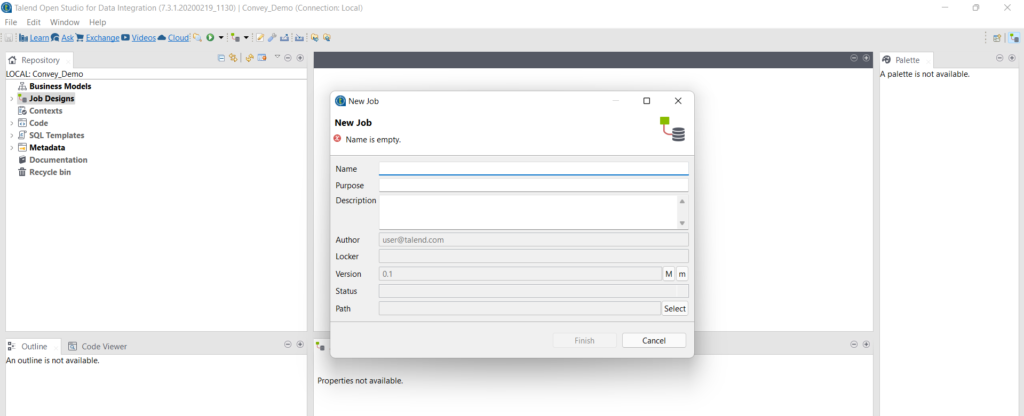Image resolution: width=1024 pixels, height=416 pixels.
Task: Open the dropdown arrow beside the Run icon
Action: click(x=221, y=37)
